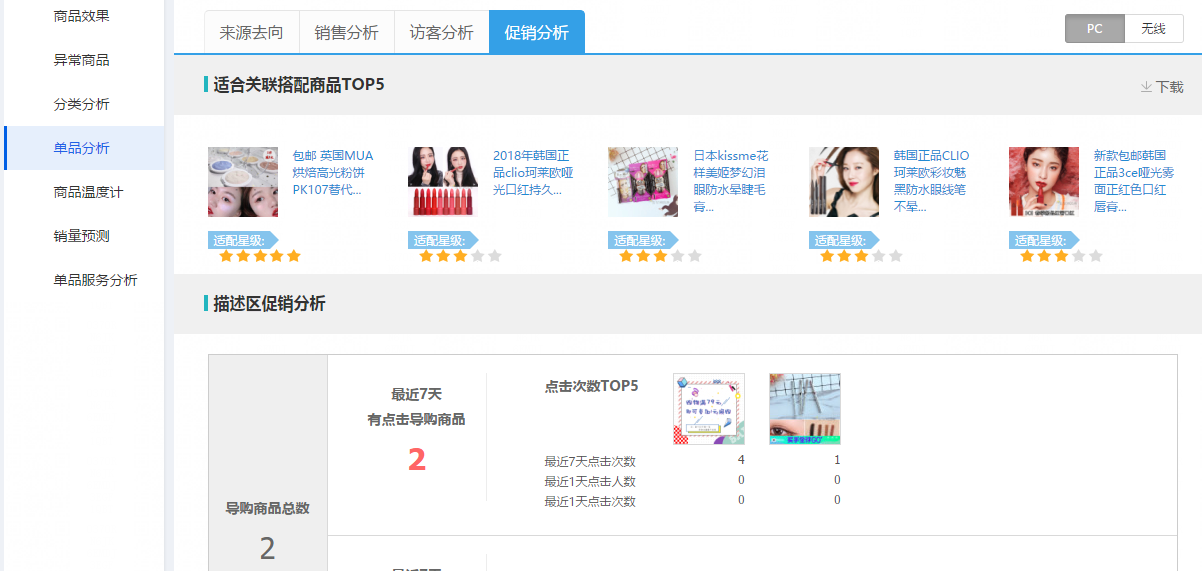The width and height of the screenshot is (1202, 571).
Task: Click the 最近7天点击次数 row label
Action: (590, 461)
